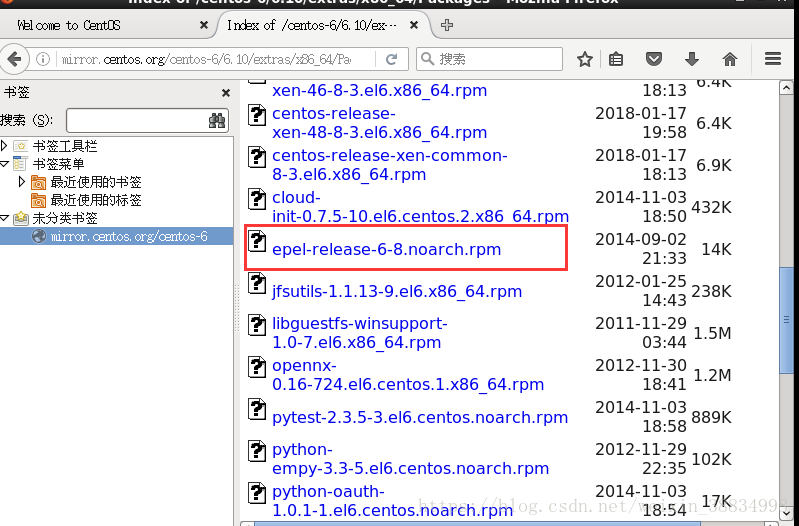Open the cloud-init-0.7.5-10 rpm link
This screenshot has height=526, width=799.
point(420,207)
